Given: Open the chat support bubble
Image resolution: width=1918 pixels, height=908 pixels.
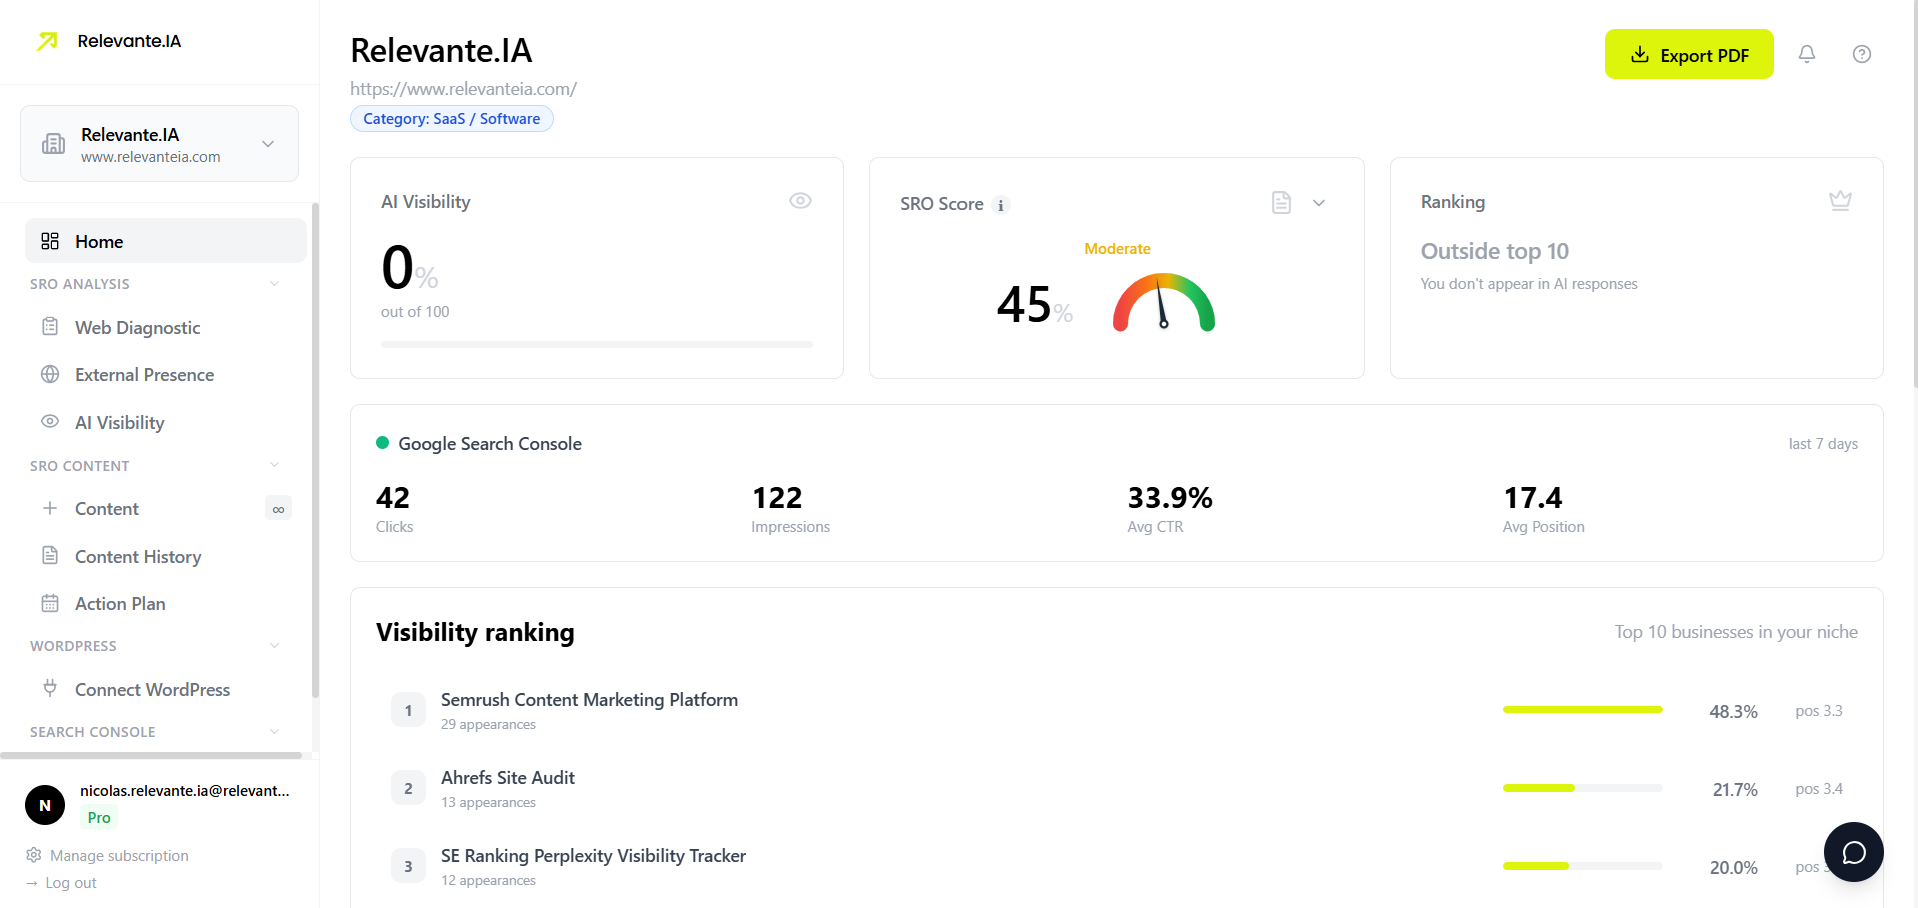Looking at the screenshot, I should click(1853, 852).
